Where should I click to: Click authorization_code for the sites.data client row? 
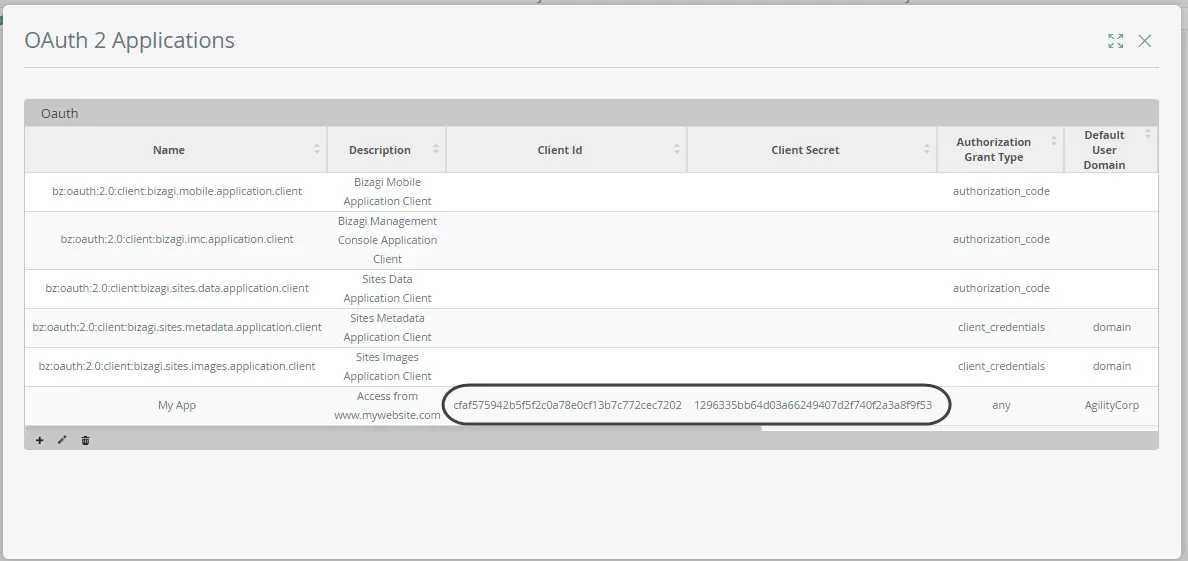[x=1001, y=288]
